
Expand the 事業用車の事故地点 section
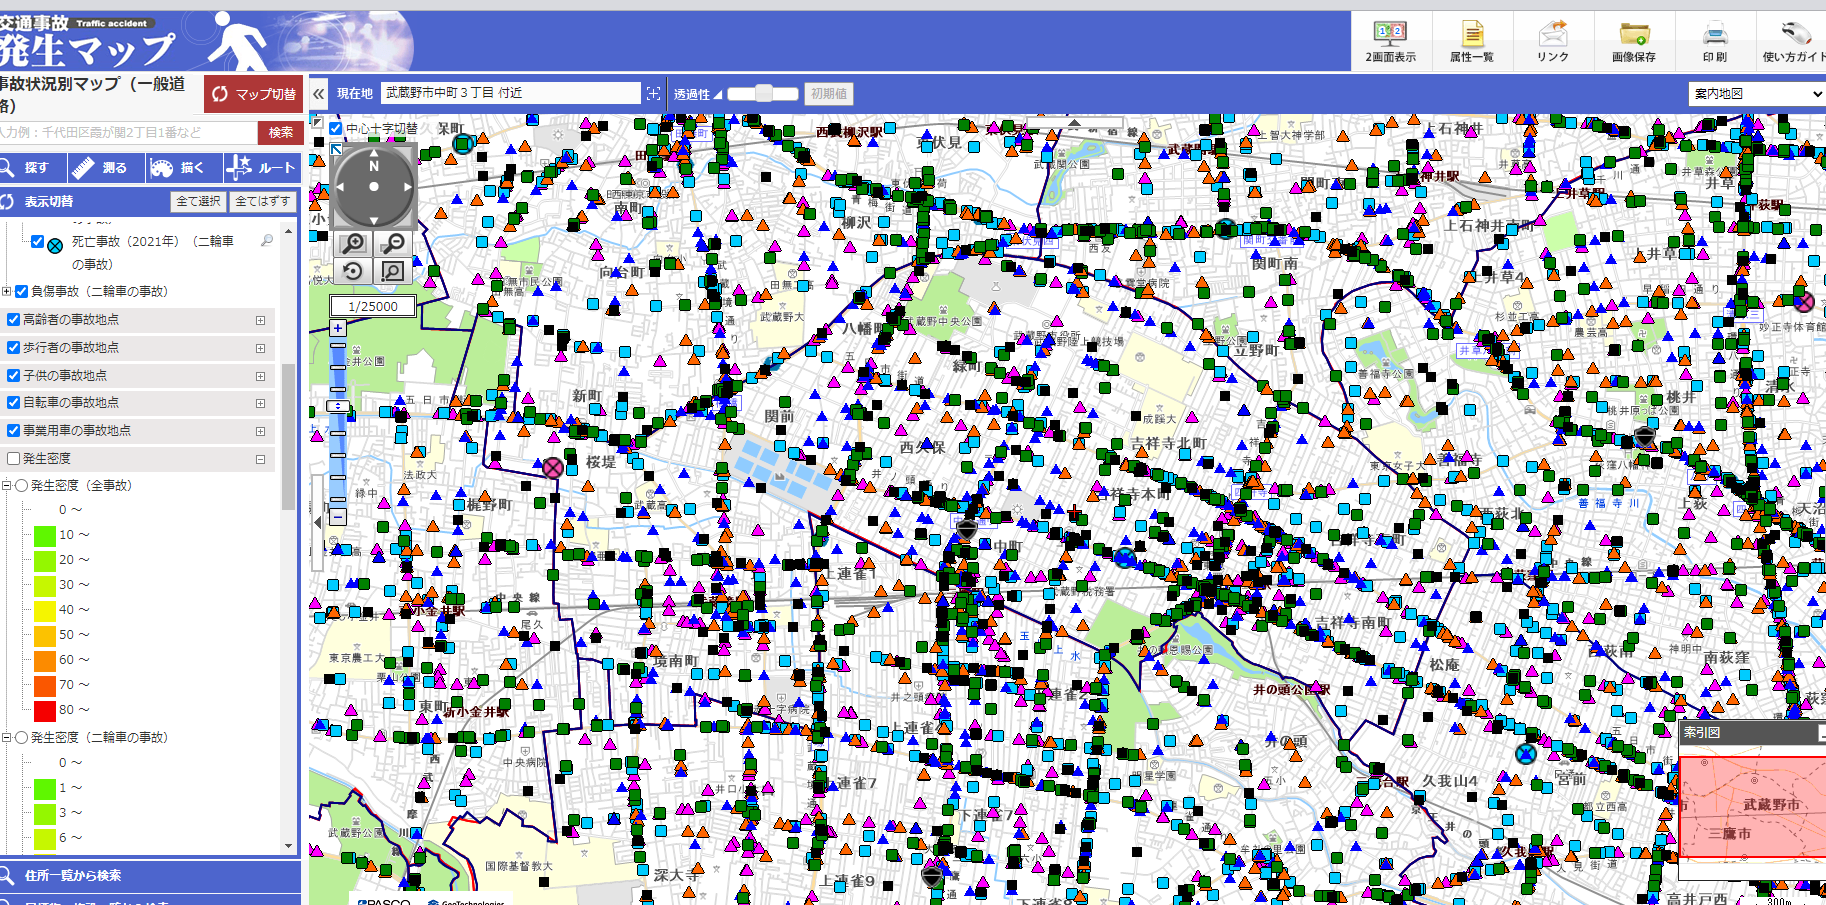[x=260, y=432]
